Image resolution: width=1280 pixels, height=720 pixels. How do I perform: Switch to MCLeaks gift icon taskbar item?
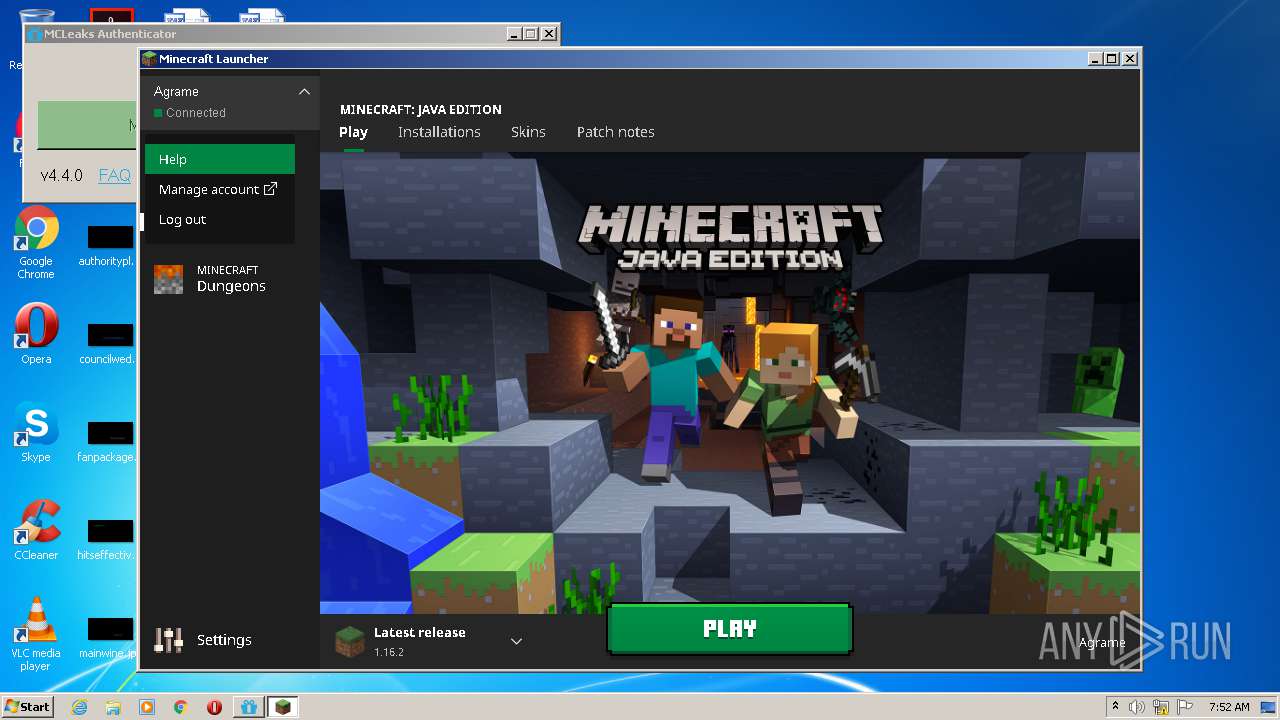pyautogui.click(x=249, y=707)
